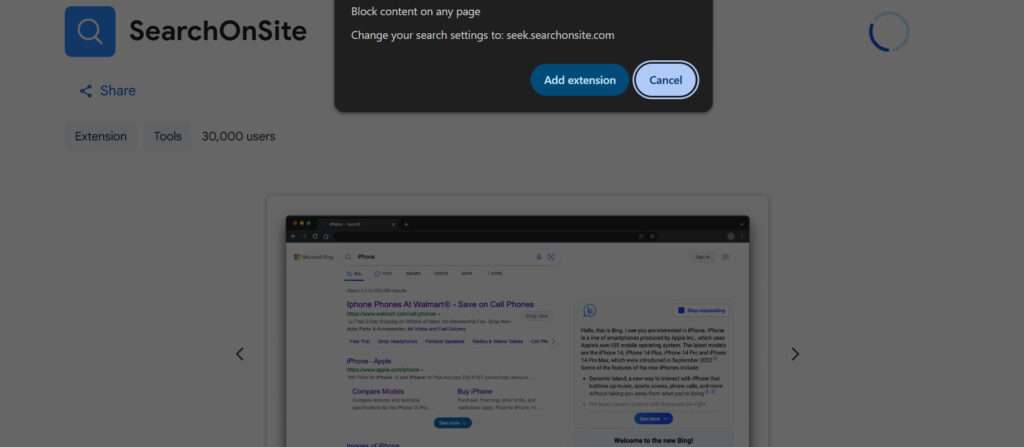Advance to the next screenshot with right chevron
The image size is (1024, 447).
(795, 354)
